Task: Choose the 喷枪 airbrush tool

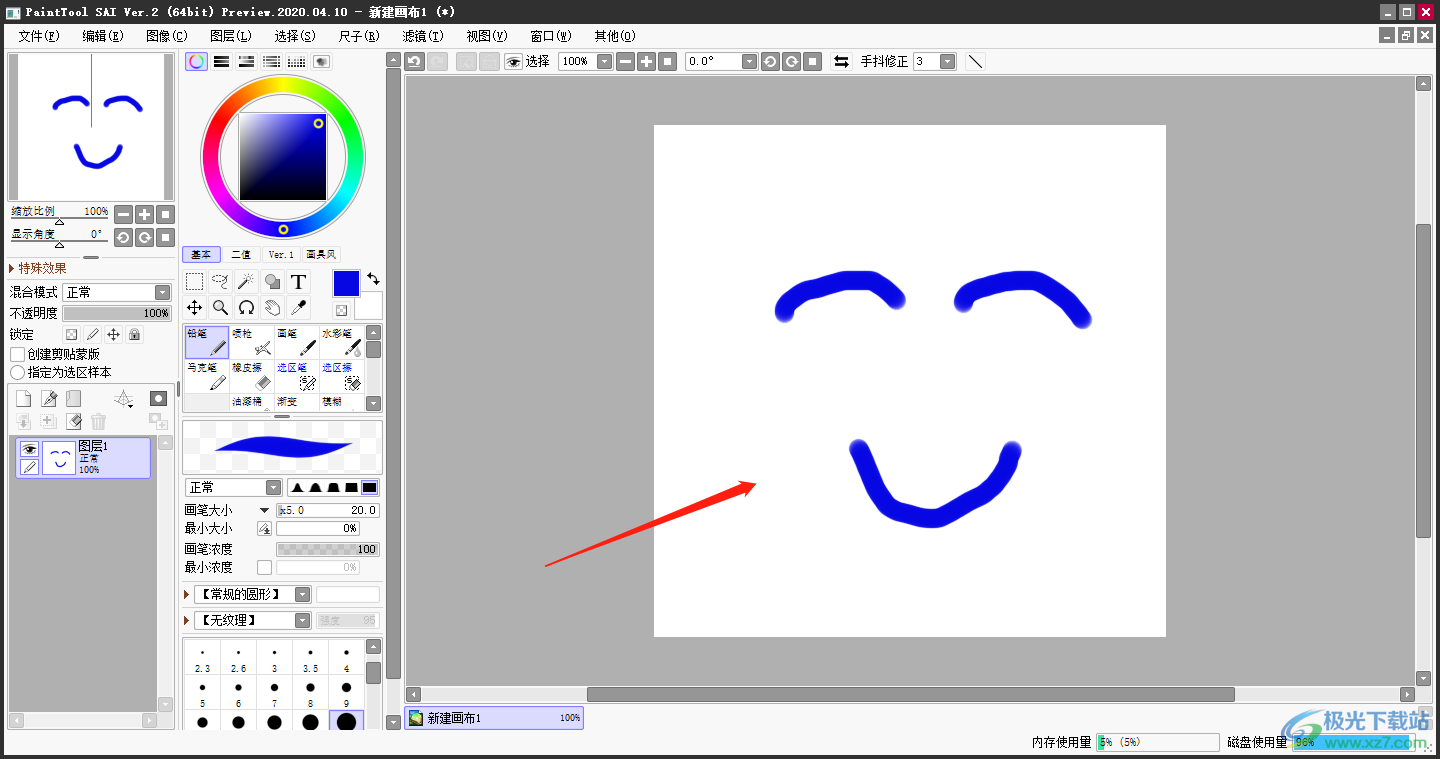Action: point(252,342)
